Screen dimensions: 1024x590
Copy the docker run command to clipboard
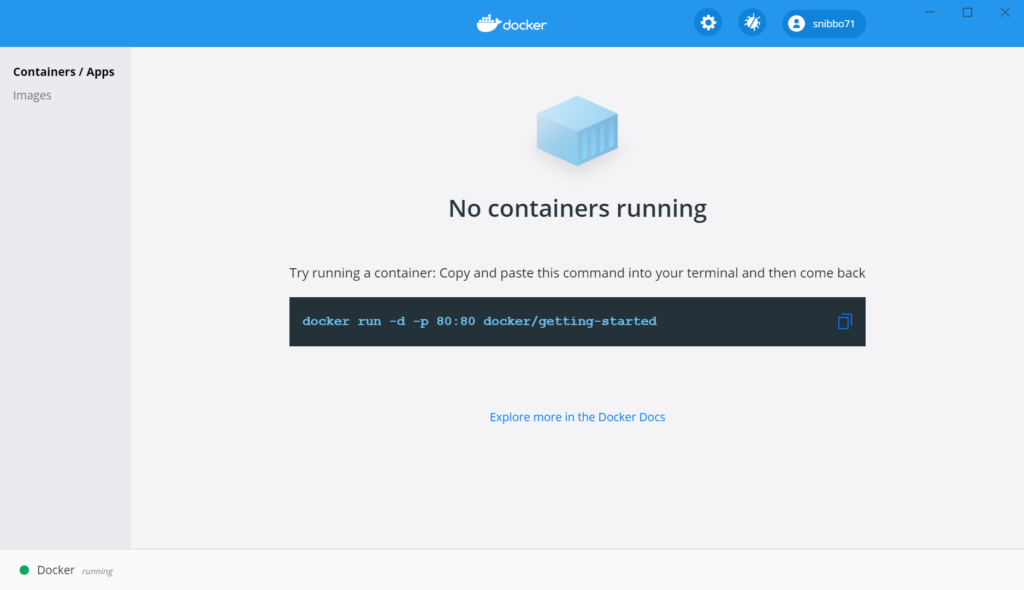point(844,321)
